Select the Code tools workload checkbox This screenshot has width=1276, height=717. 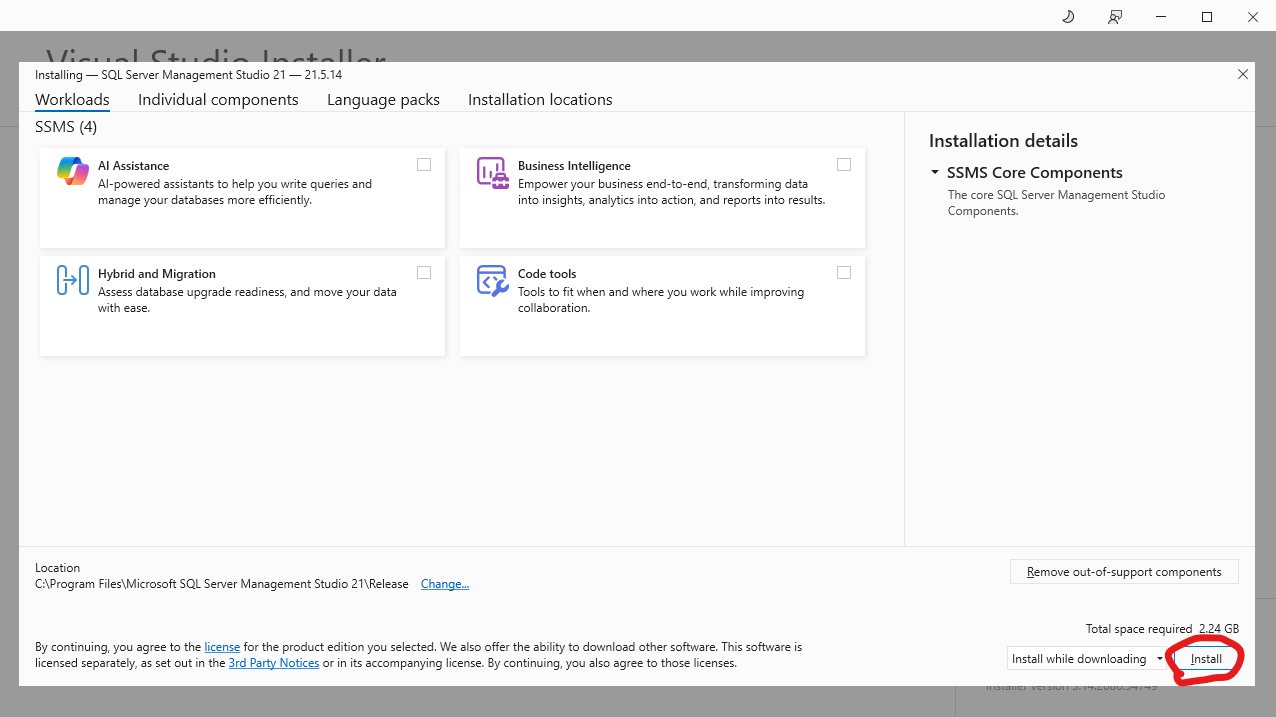click(x=844, y=273)
